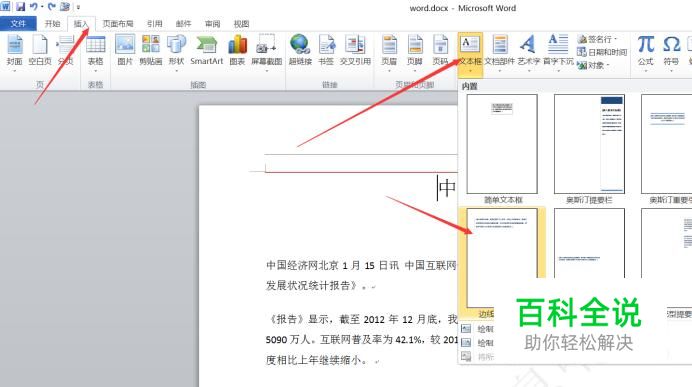This screenshot has width=692, height=387.
Task: Click the Undo icon in quick access toolbar
Action: [x=33, y=7]
